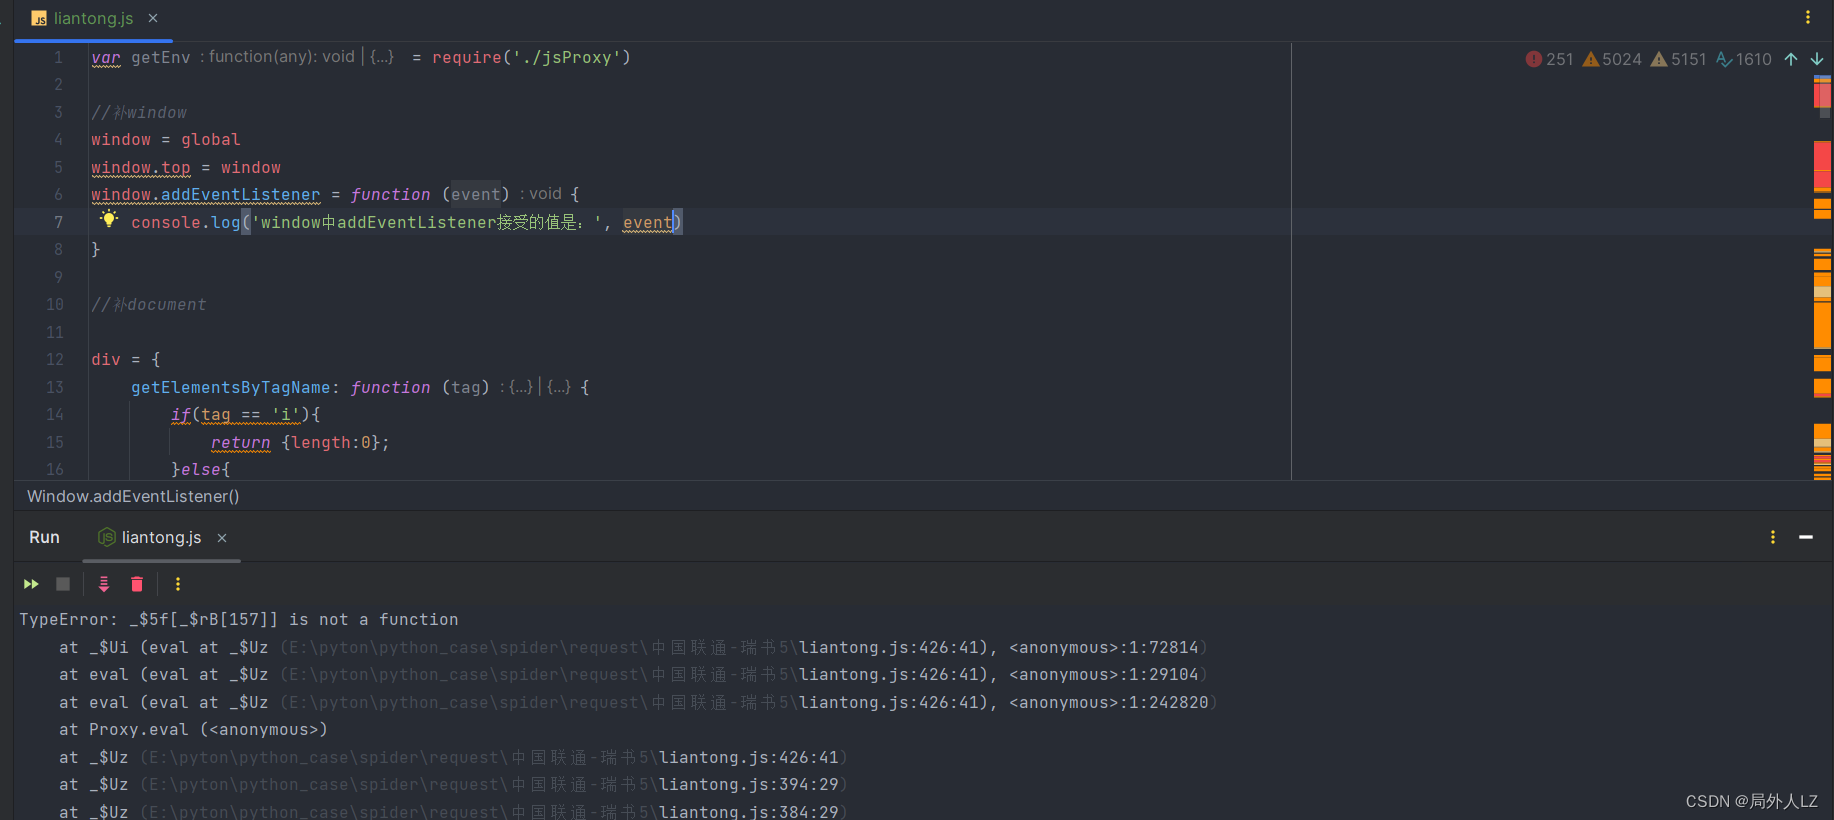Click 'window.addEventListener' on line 6
The image size is (1834, 820).
pyautogui.click(x=206, y=194)
